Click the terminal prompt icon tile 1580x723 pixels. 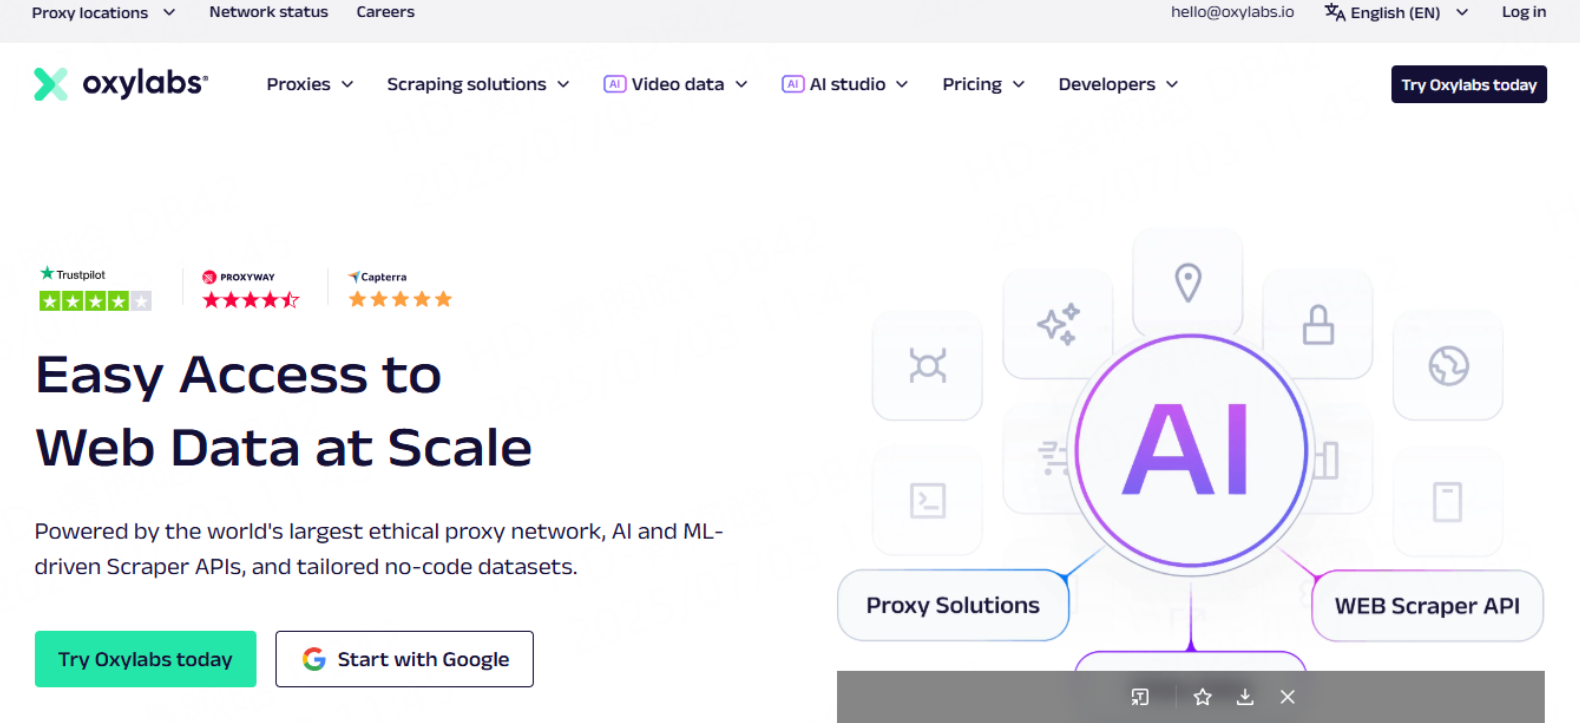[x=927, y=500]
